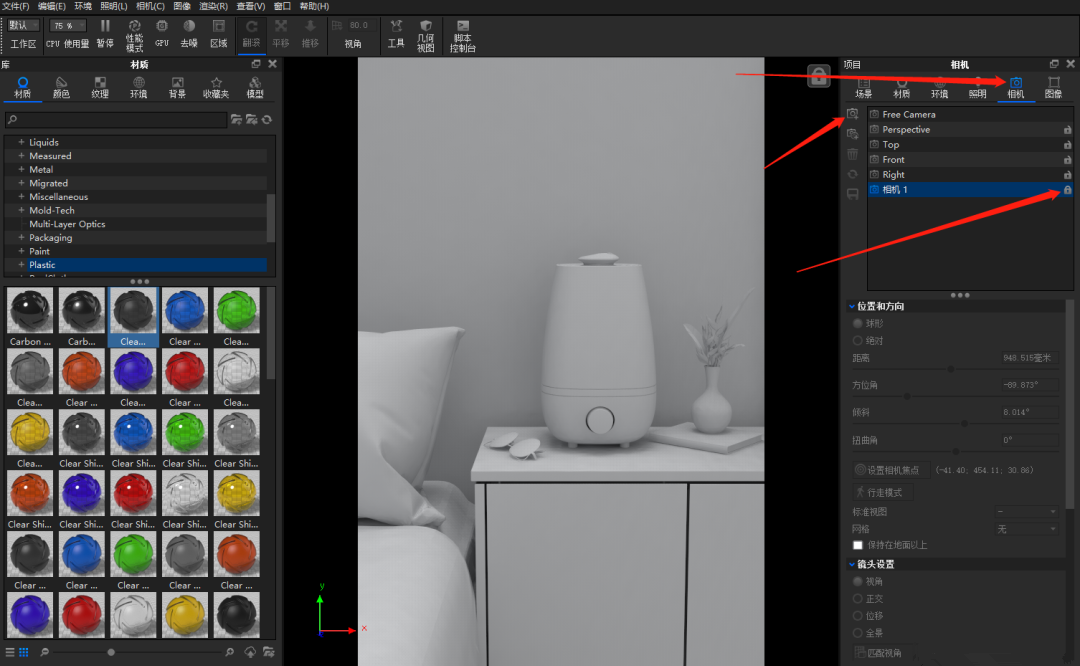
Task: Check the 保持在地面以上 checkbox
Action: pyautogui.click(x=858, y=545)
